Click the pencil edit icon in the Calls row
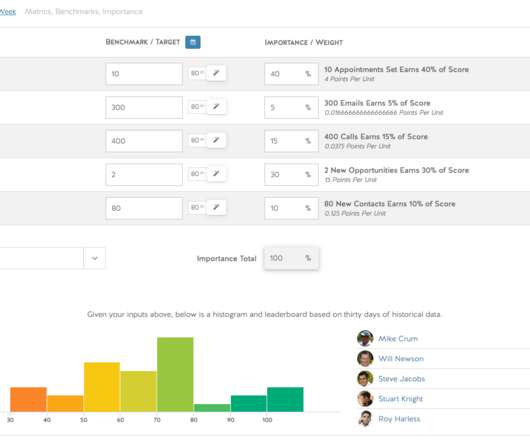 pos(216,140)
